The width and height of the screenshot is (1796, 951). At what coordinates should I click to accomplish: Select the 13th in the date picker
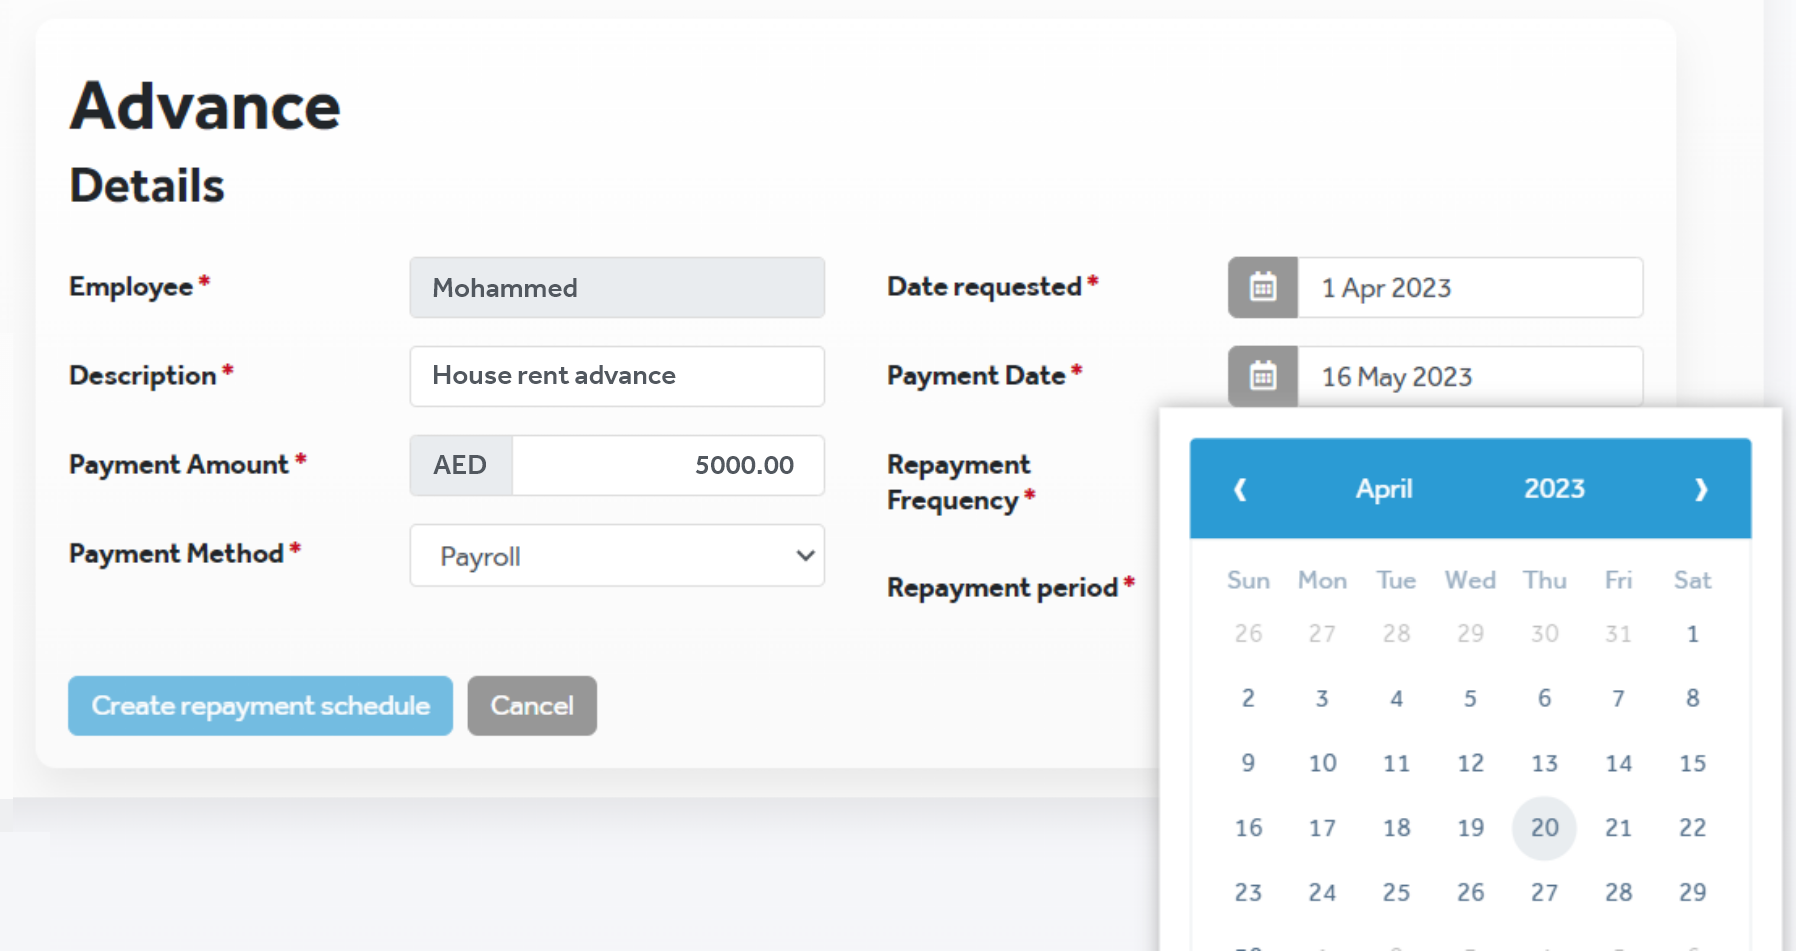coord(1544,764)
